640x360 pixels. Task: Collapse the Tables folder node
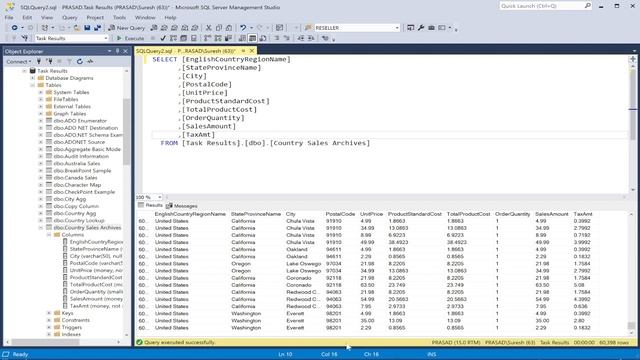33,85
